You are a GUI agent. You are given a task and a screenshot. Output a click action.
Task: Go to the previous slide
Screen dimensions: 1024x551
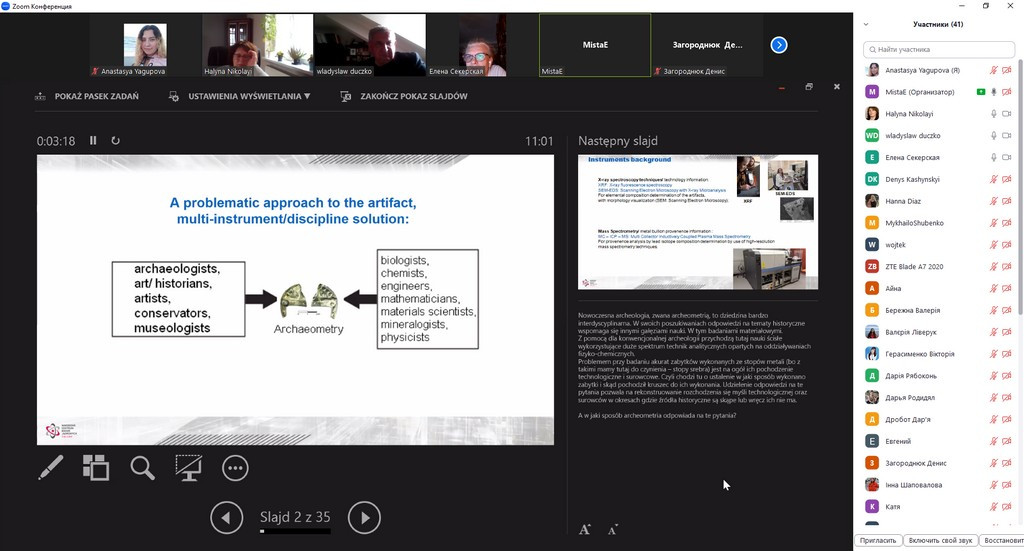tap(227, 518)
